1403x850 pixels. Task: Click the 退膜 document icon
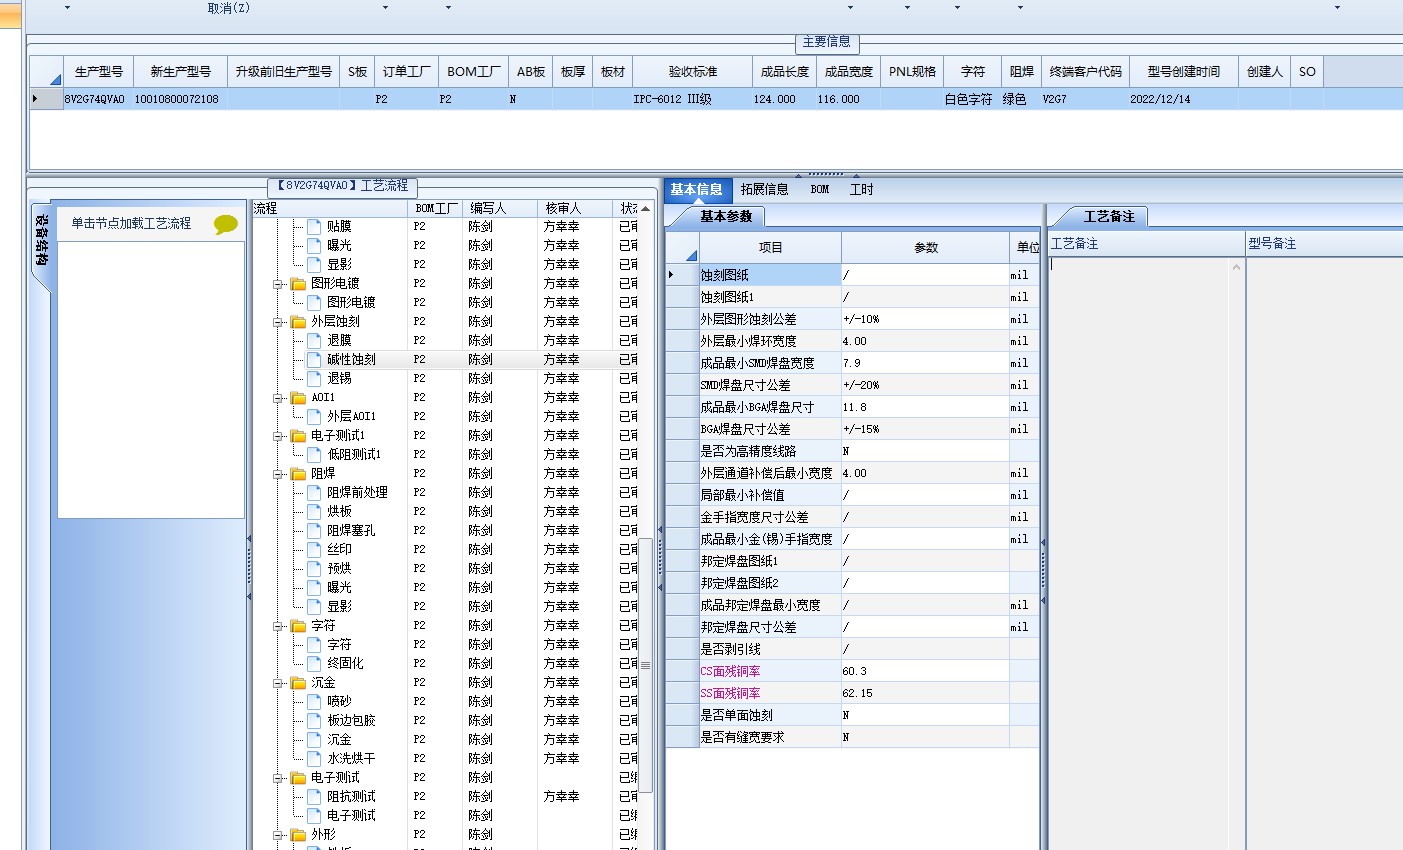(x=314, y=341)
